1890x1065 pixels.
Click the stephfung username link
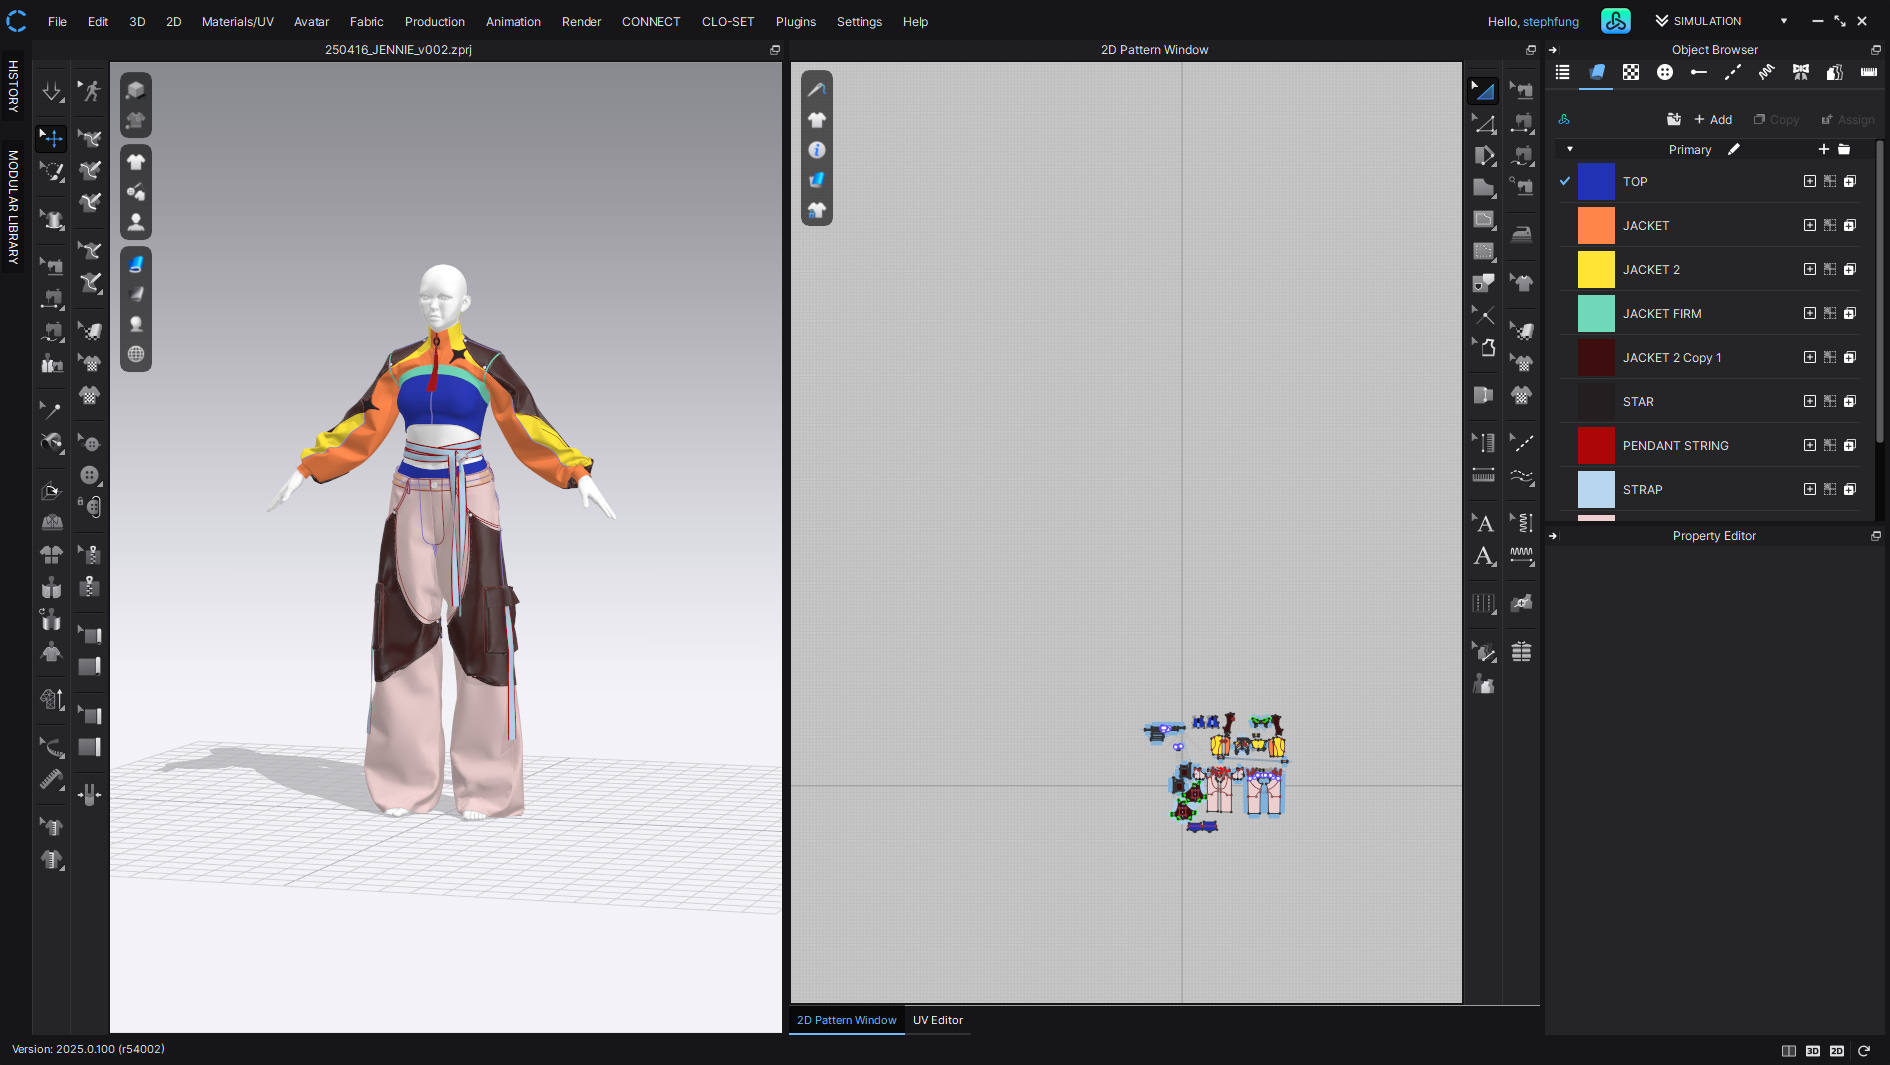[x=1550, y=21]
